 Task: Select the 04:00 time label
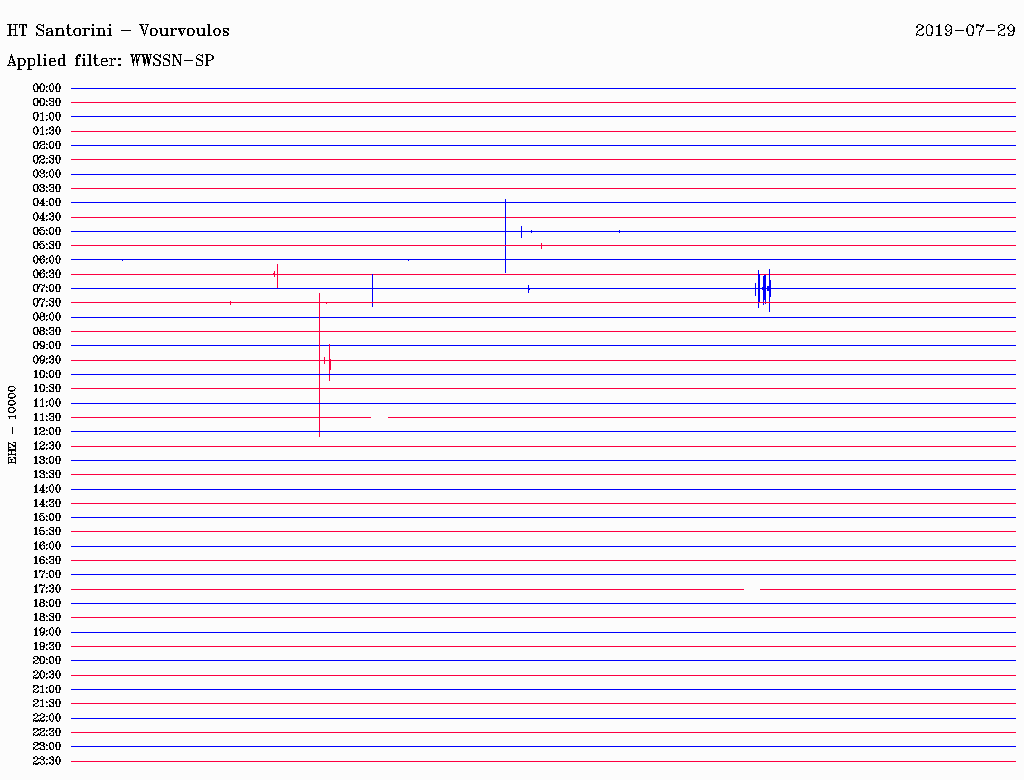coord(47,203)
